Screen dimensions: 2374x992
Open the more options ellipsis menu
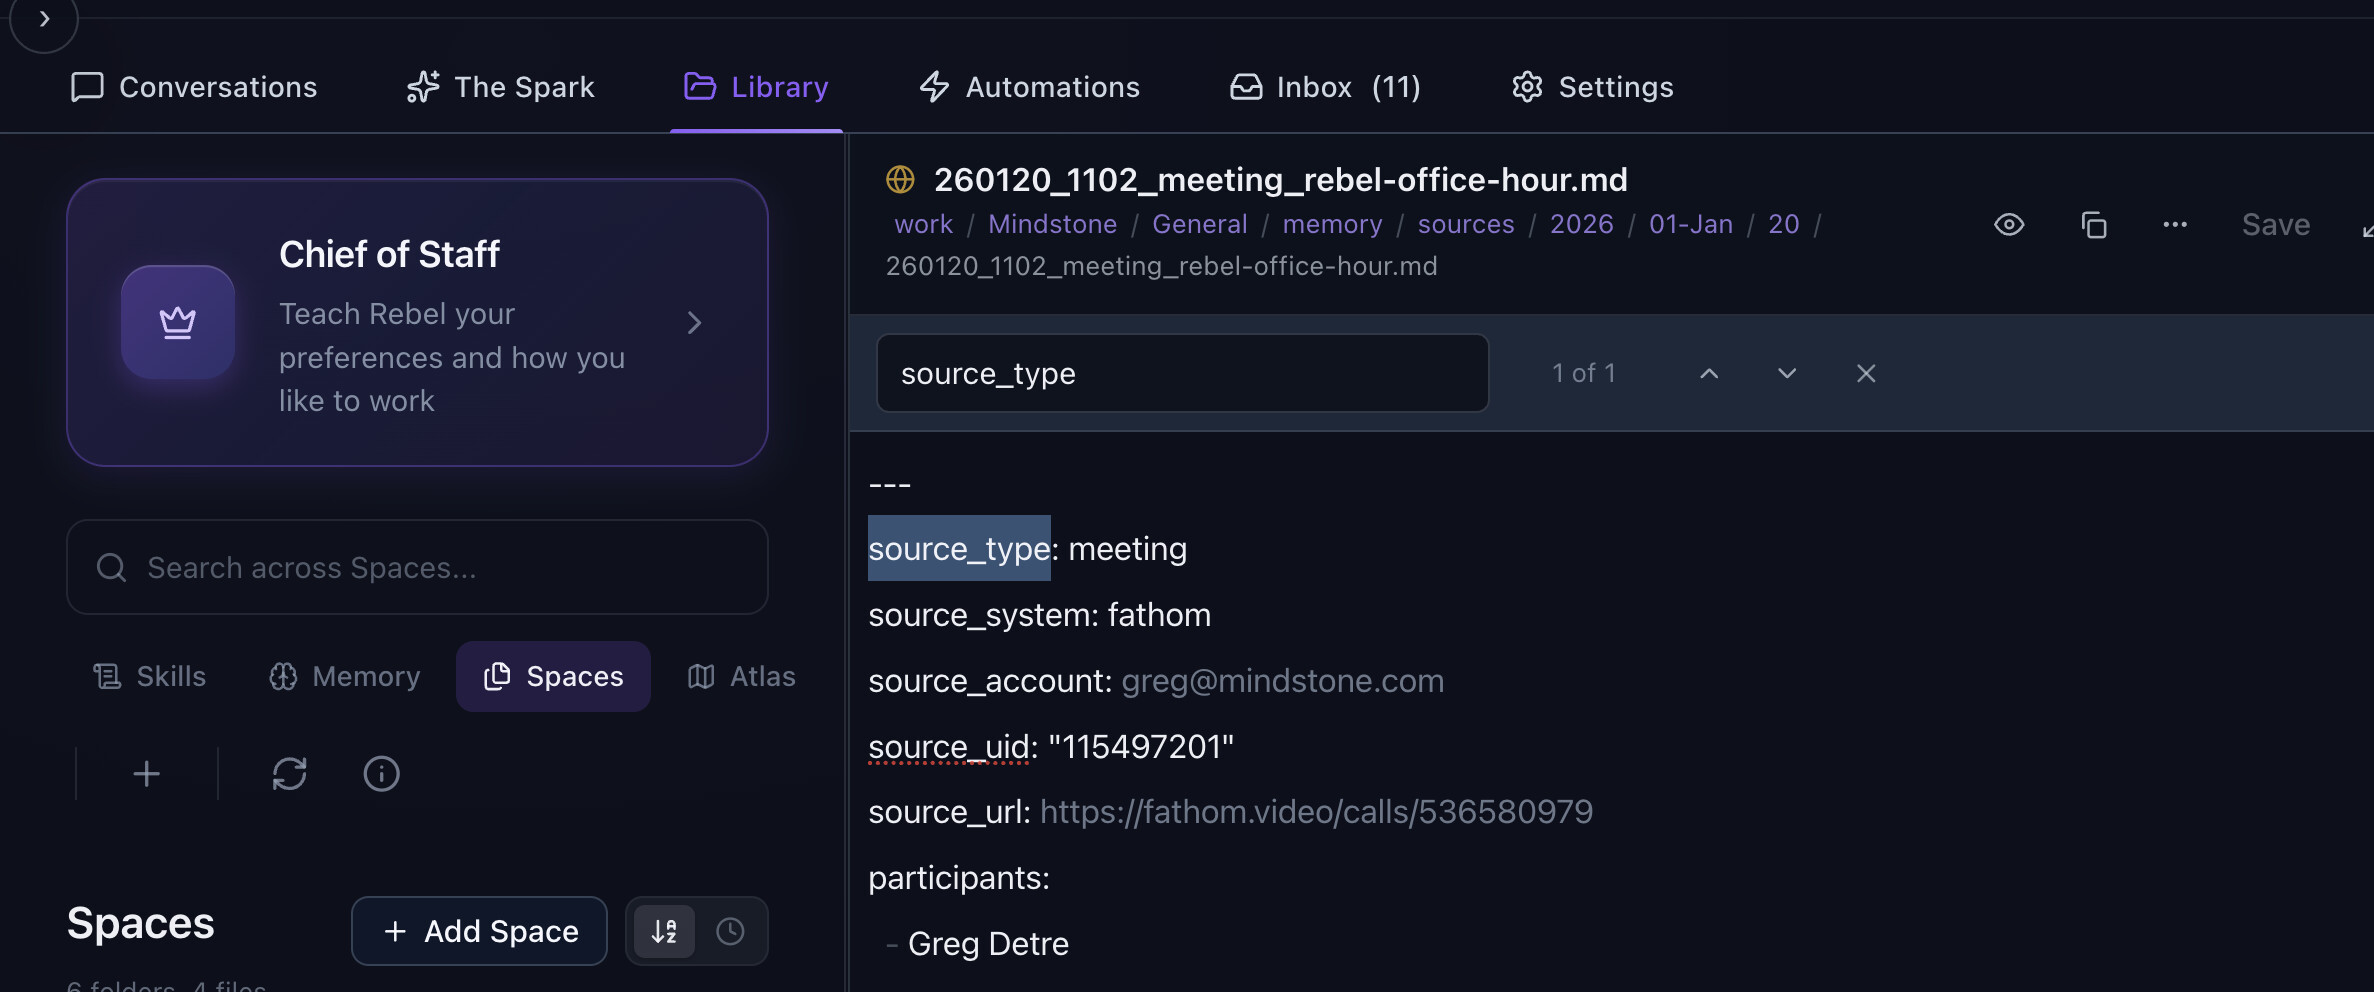point(2174,225)
